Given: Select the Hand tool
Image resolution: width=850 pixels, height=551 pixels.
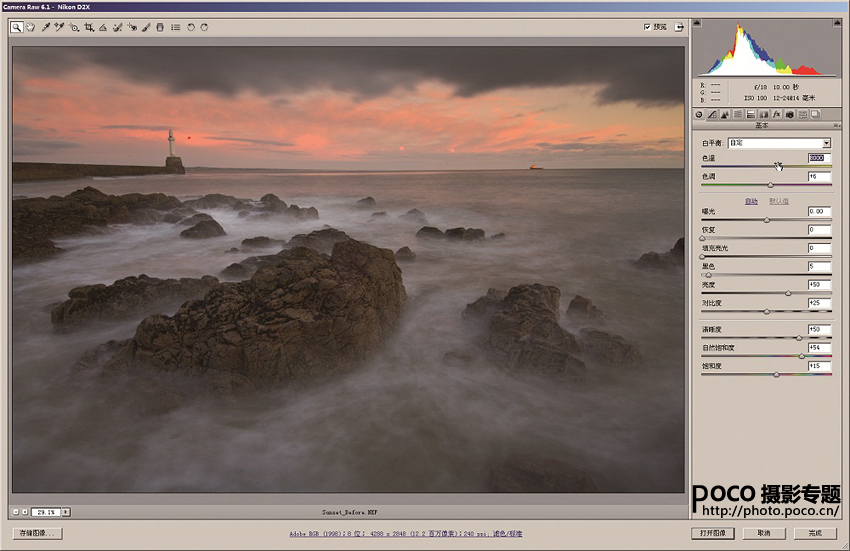Looking at the screenshot, I should (31, 27).
